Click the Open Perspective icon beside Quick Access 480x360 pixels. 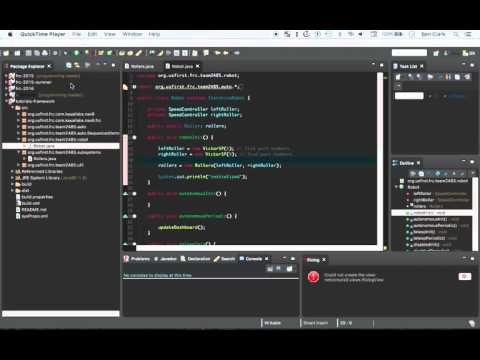[436, 53]
